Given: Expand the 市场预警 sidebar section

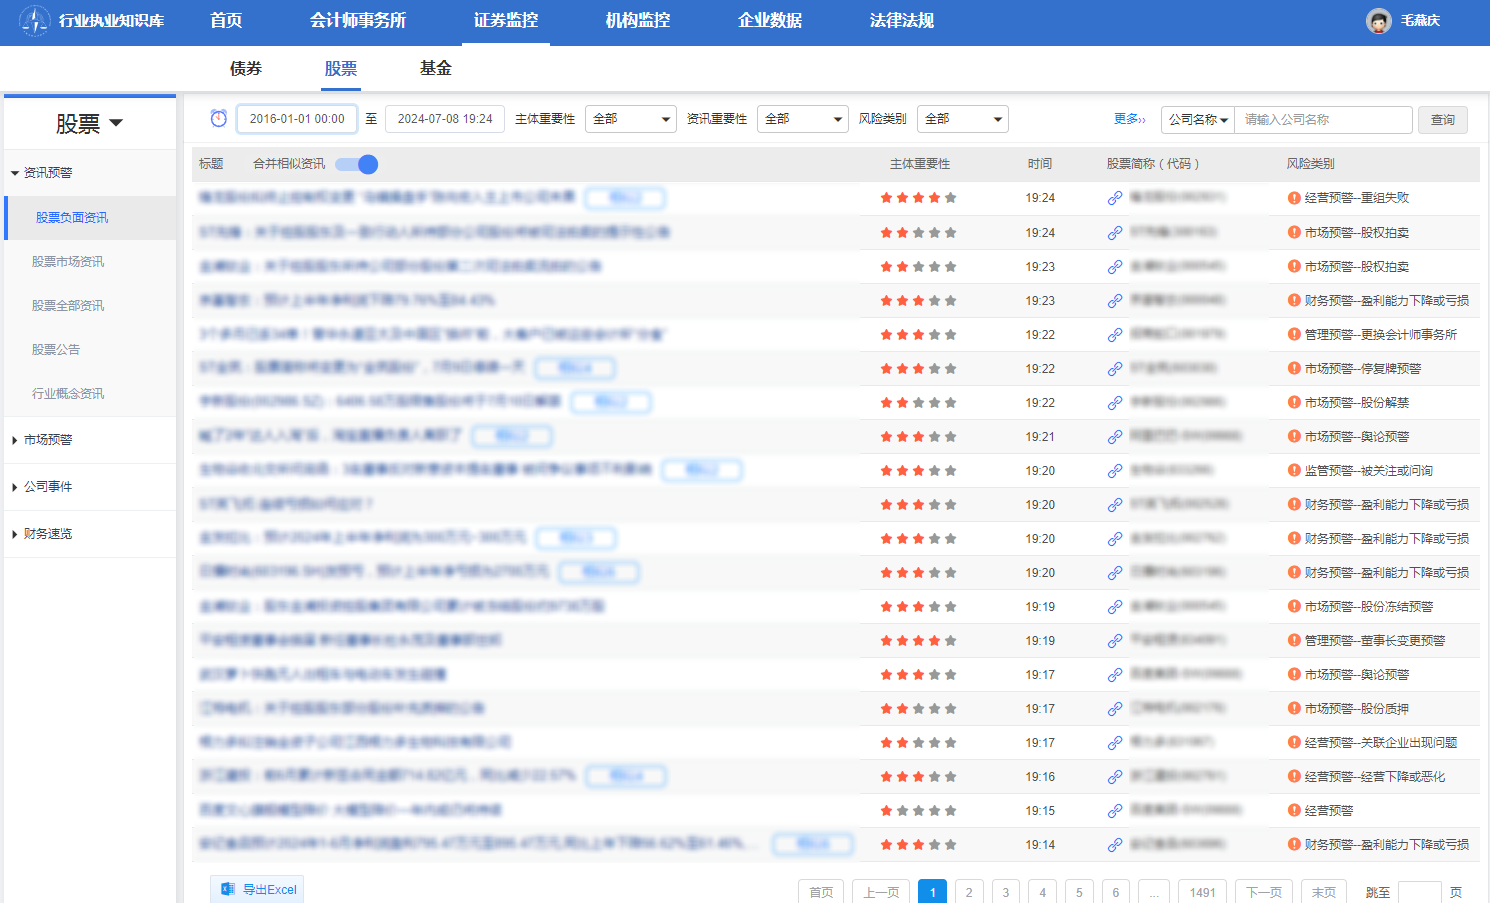Looking at the screenshot, I should coord(48,440).
